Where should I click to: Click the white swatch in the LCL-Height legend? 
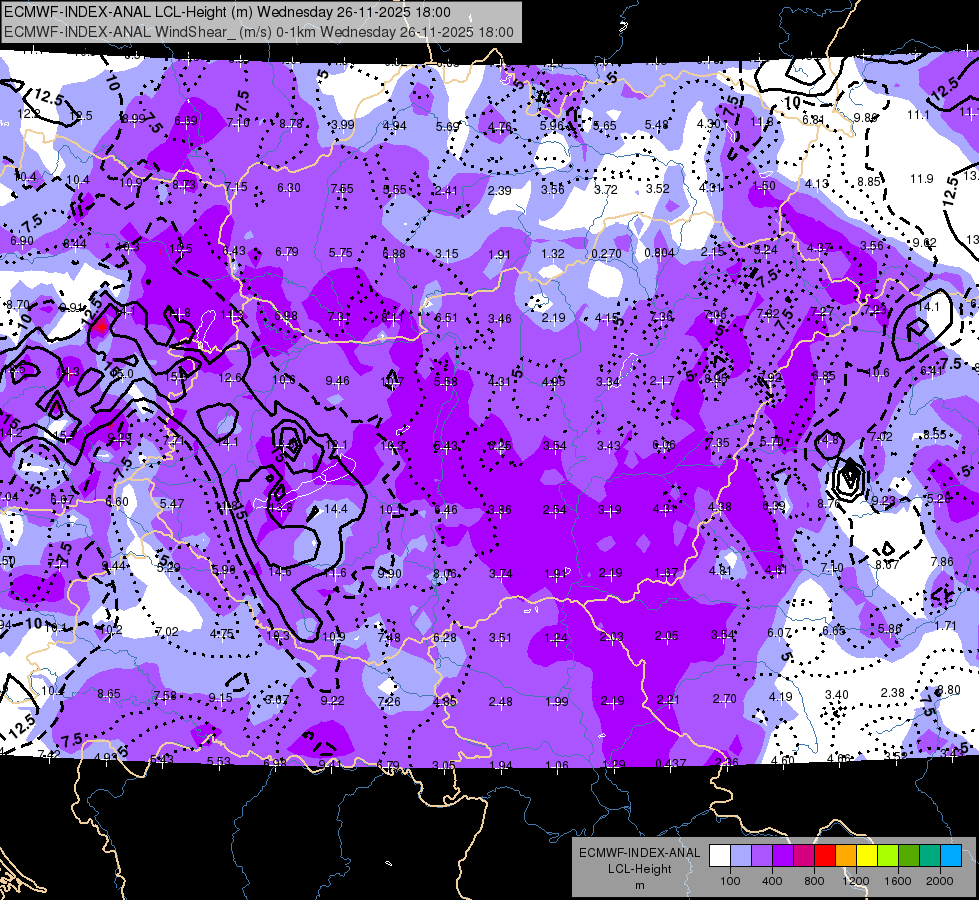pos(720,855)
